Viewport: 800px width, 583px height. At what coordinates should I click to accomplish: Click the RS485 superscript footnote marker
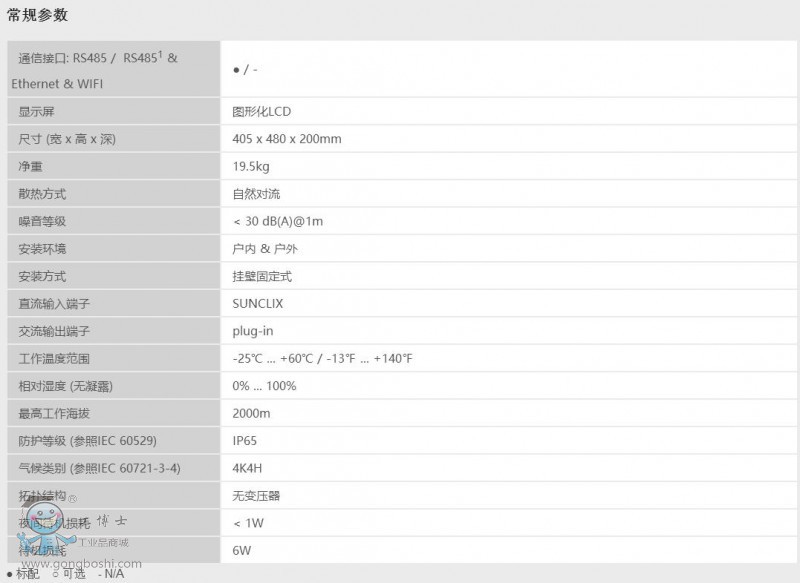click(158, 53)
